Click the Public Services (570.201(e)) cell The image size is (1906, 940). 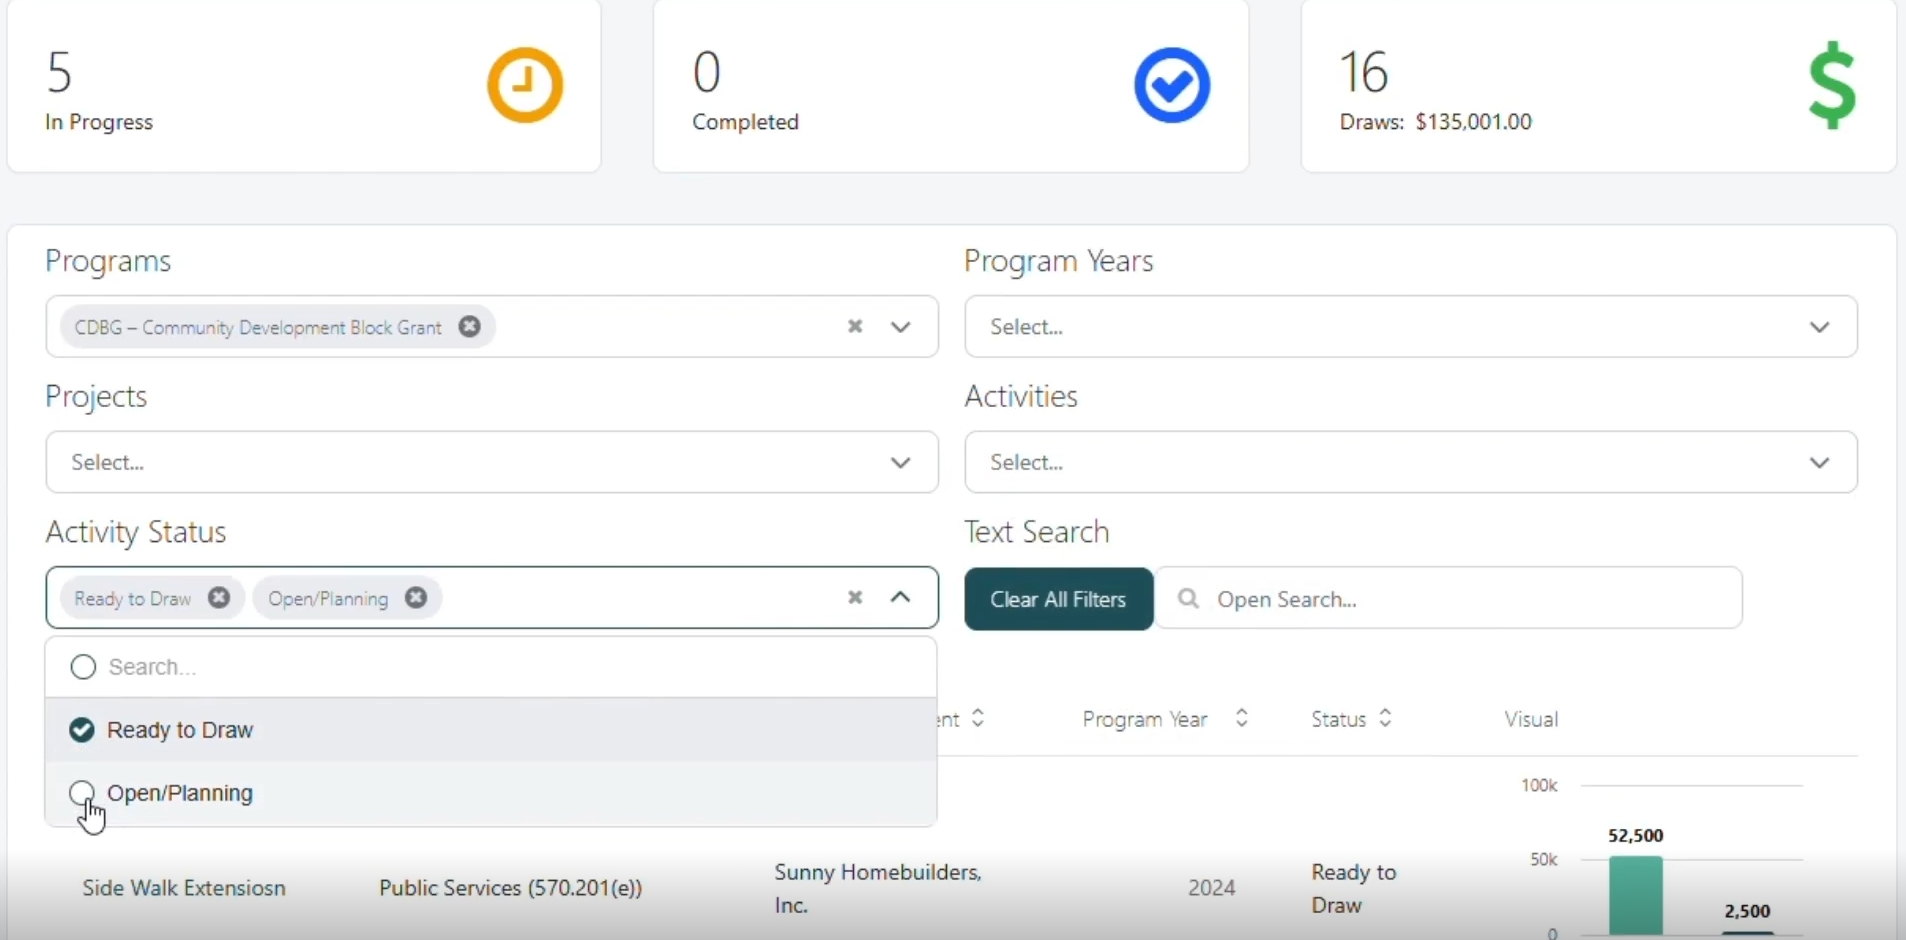click(x=510, y=888)
